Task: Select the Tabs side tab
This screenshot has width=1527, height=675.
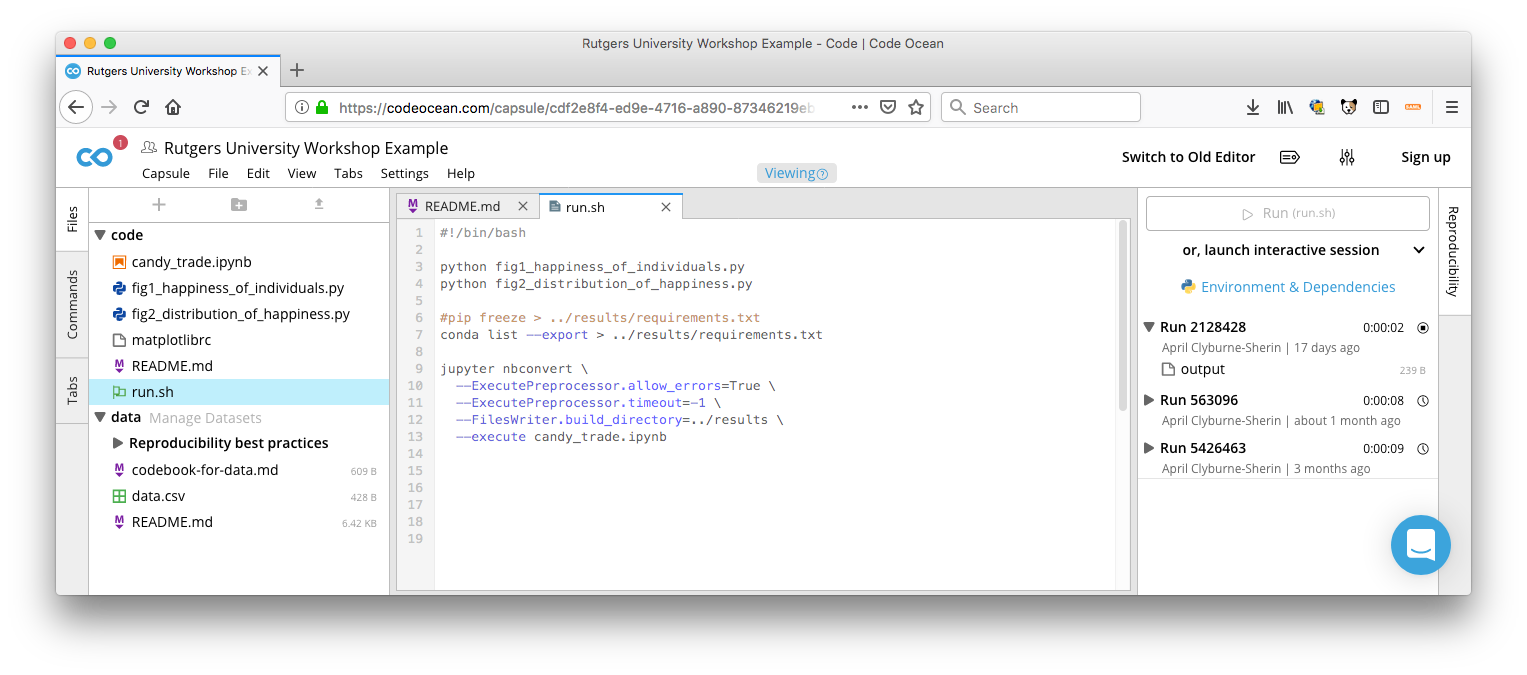Action: tap(72, 392)
